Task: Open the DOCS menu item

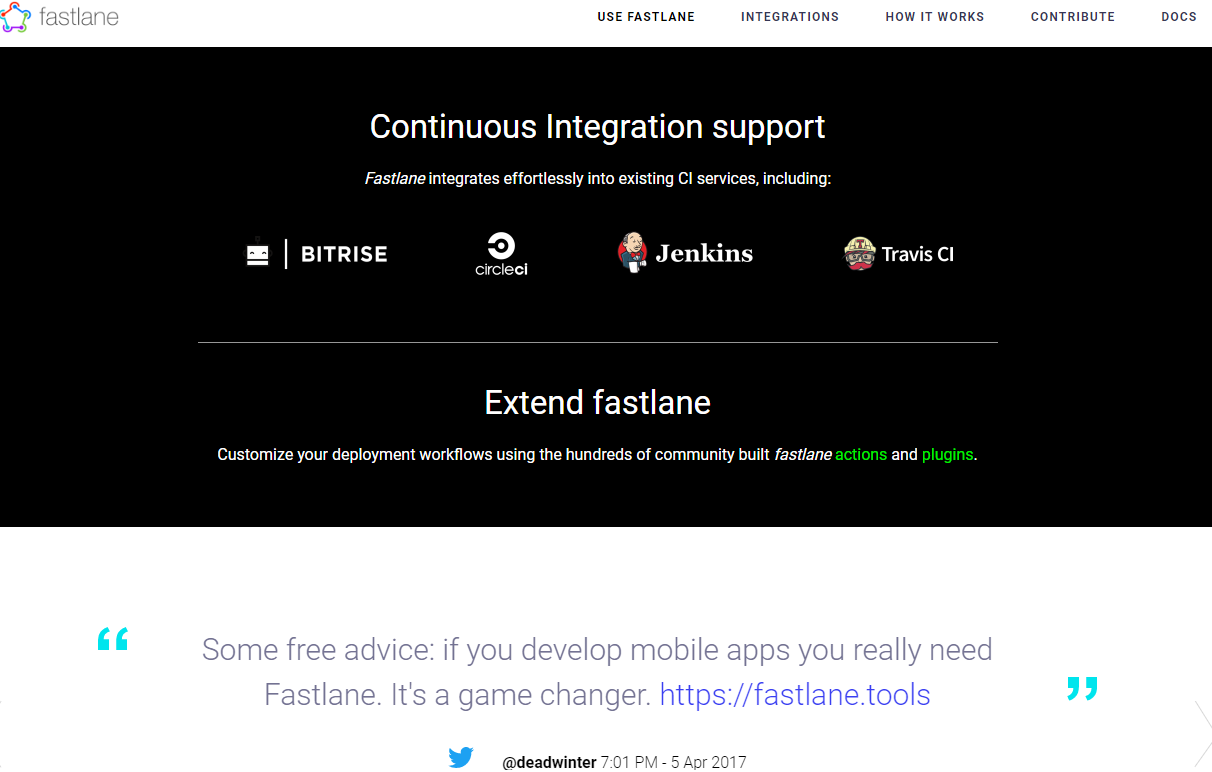Action: [1179, 17]
